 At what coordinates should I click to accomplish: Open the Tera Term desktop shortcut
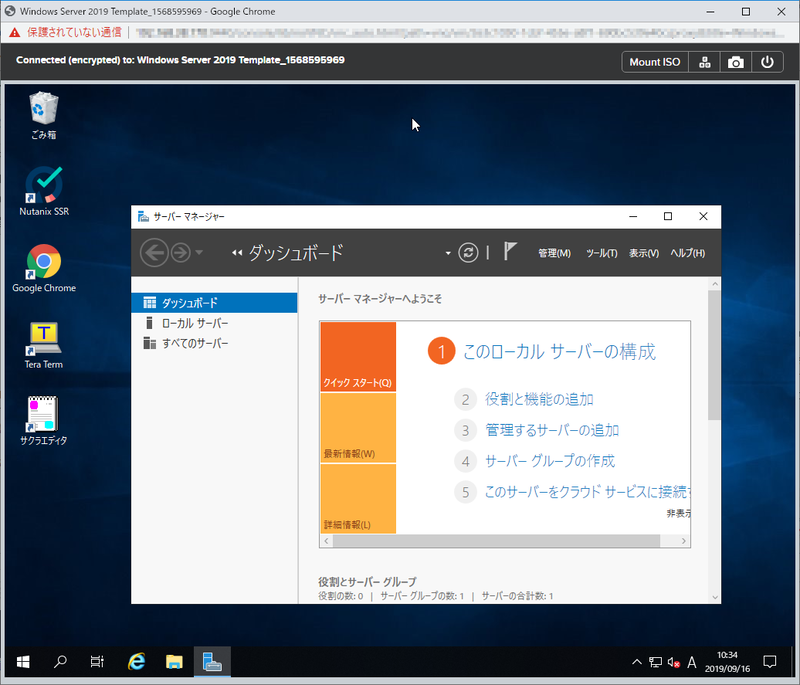point(44,345)
